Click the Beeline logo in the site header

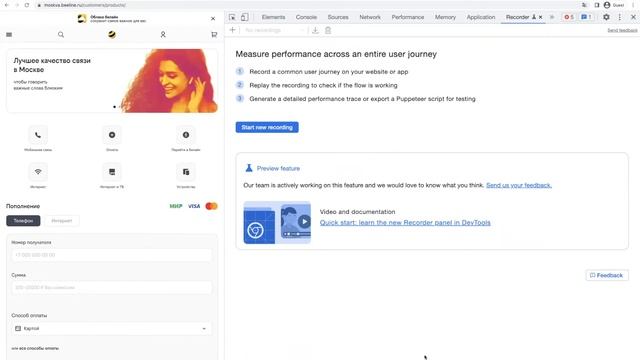112,34
